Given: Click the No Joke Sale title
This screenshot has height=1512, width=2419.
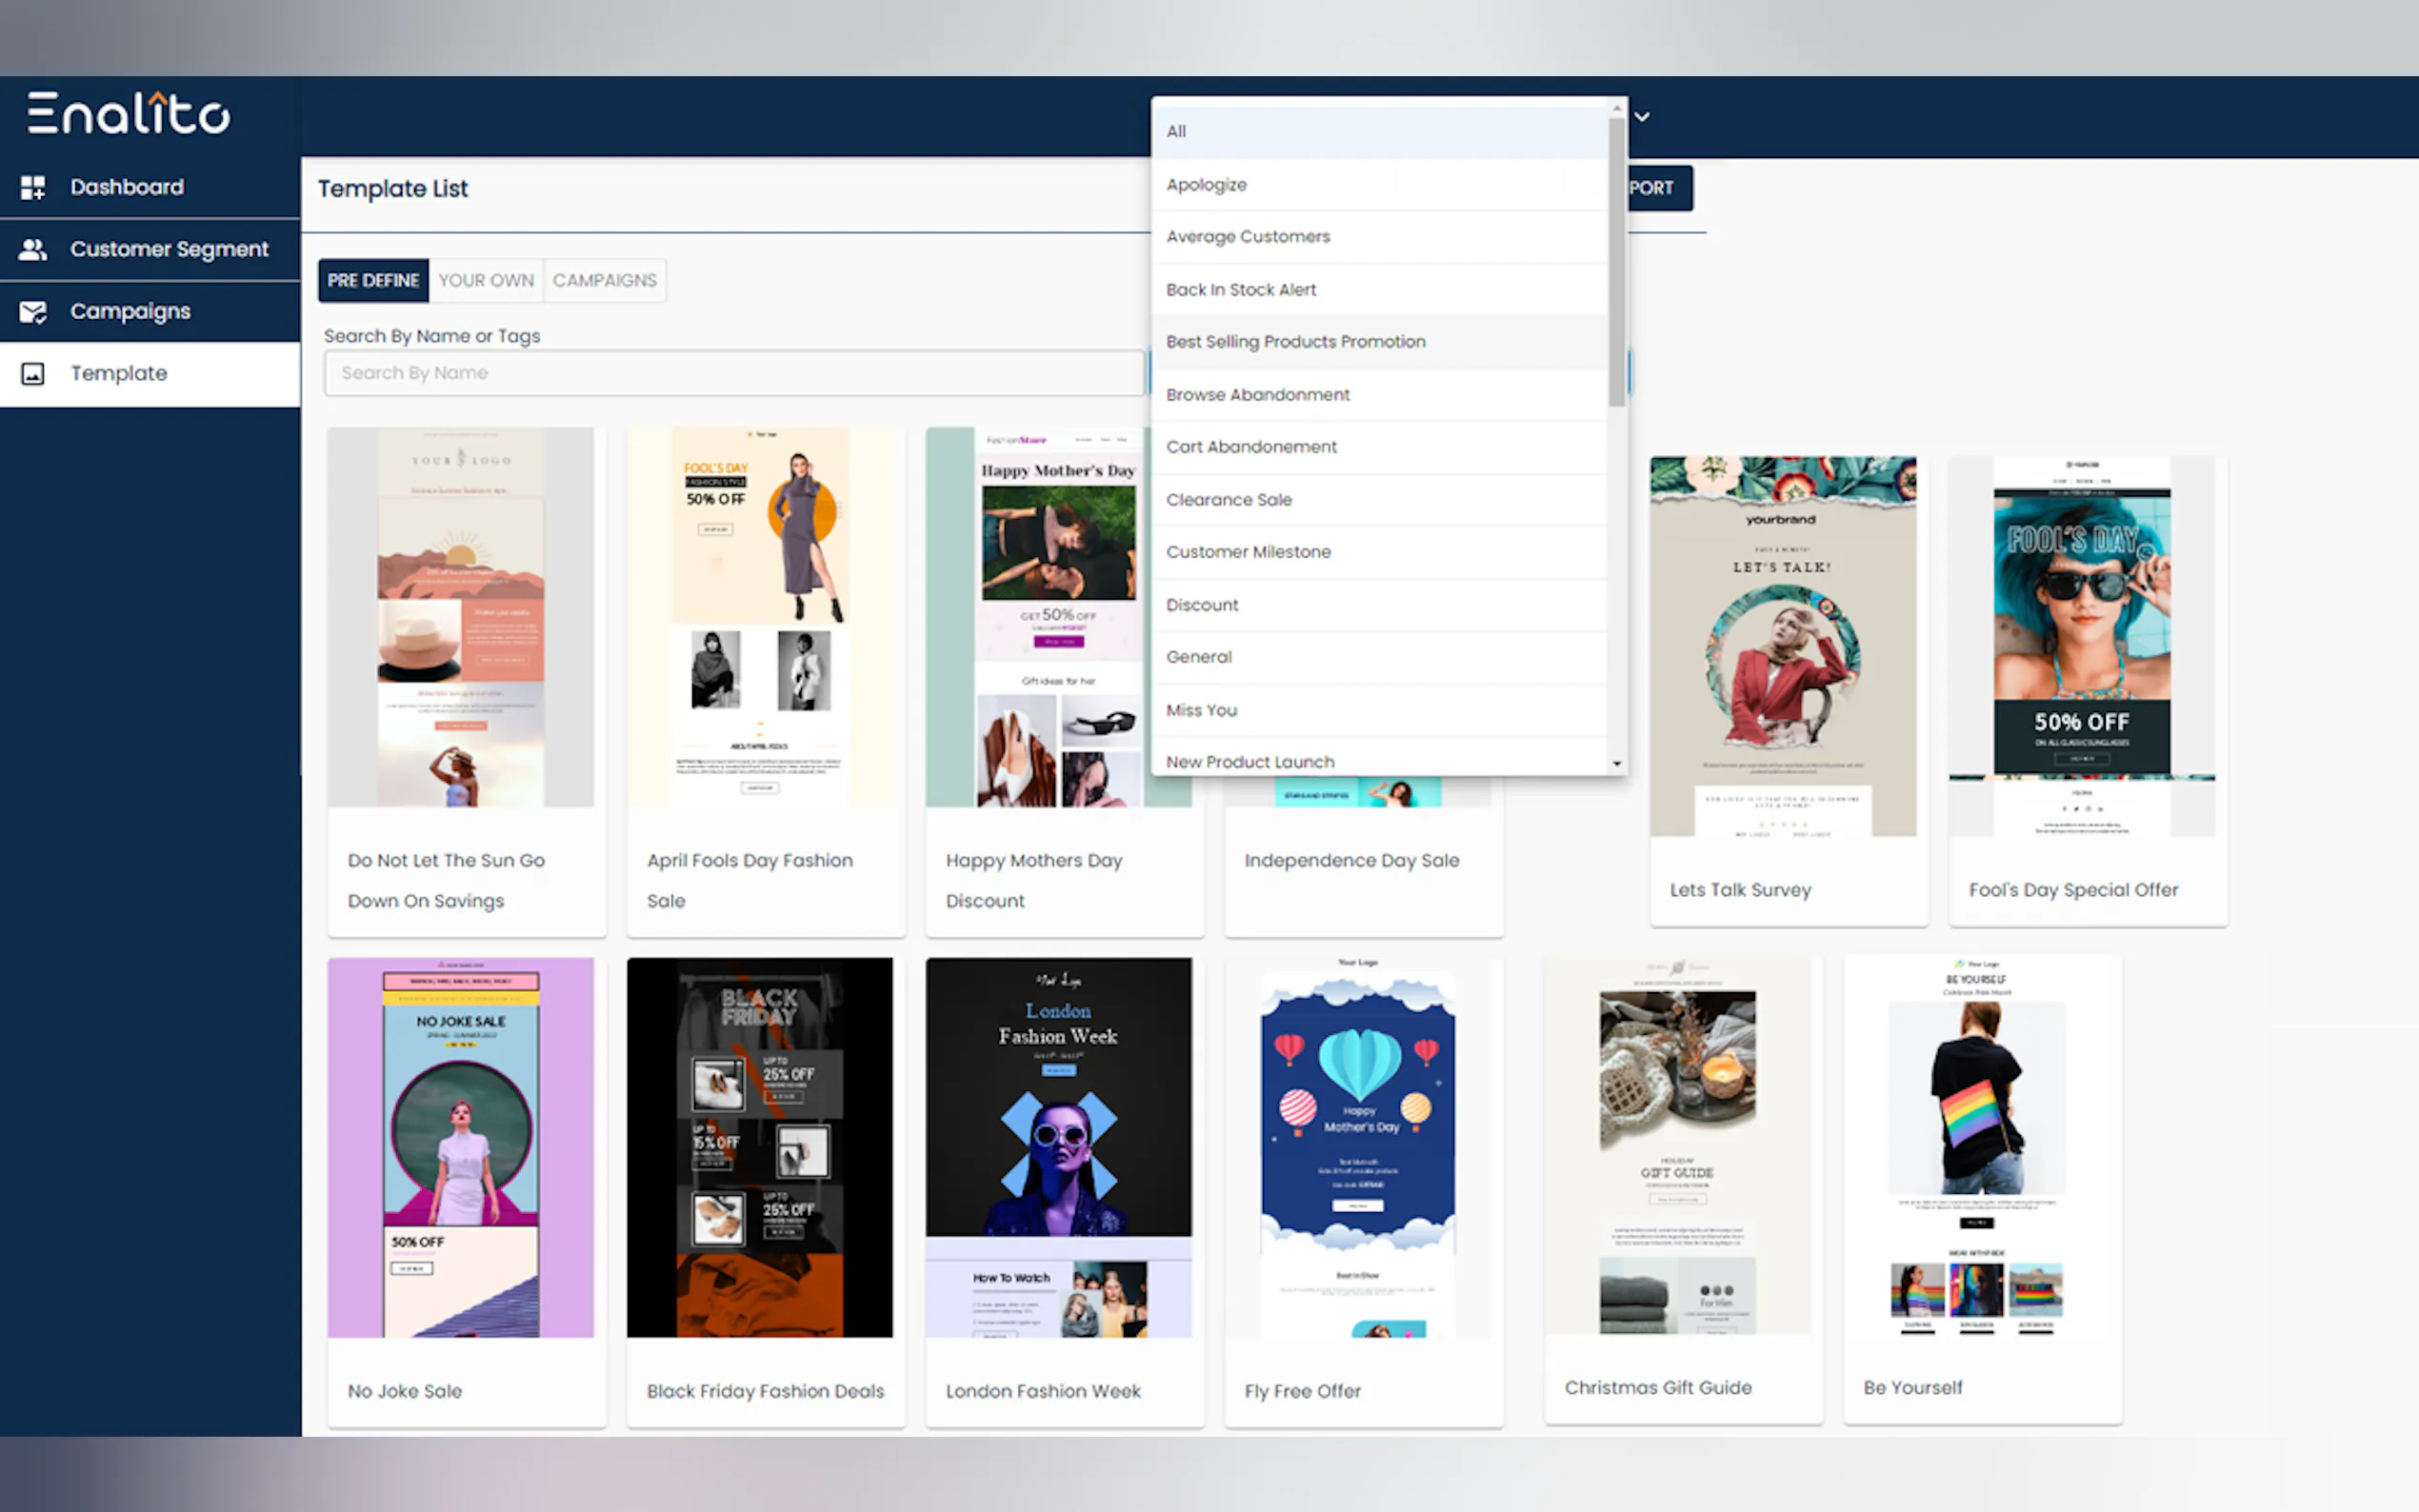Looking at the screenshot, I should (405, 1391).
